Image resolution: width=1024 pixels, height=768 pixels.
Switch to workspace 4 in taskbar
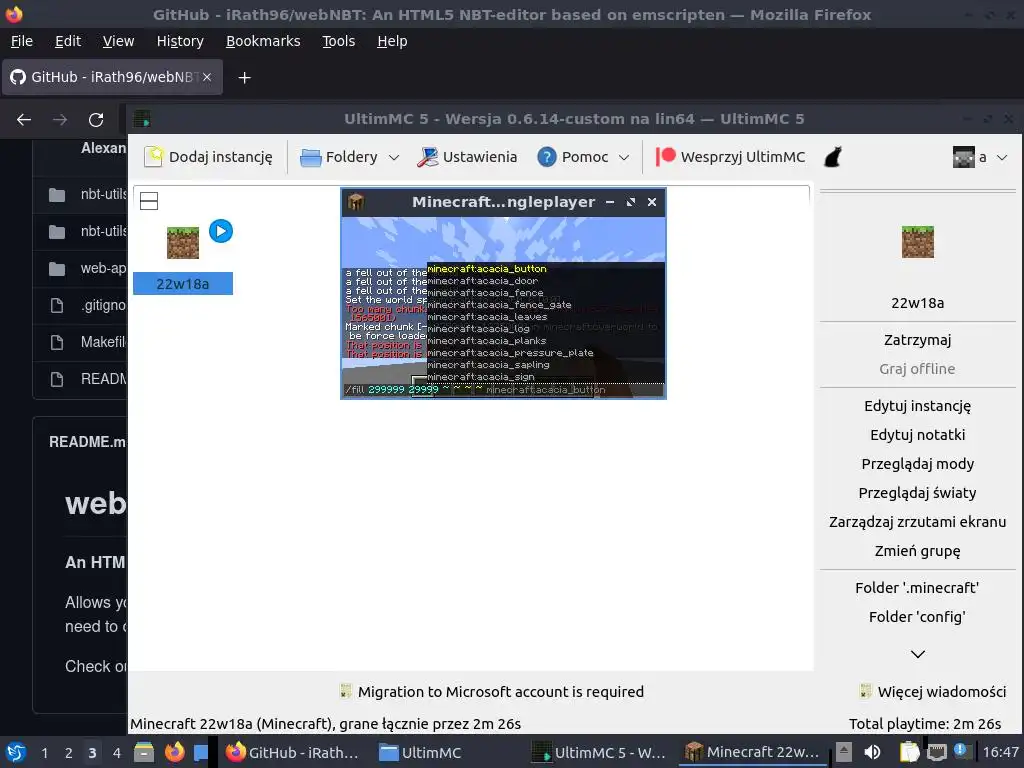pos(116,753)
